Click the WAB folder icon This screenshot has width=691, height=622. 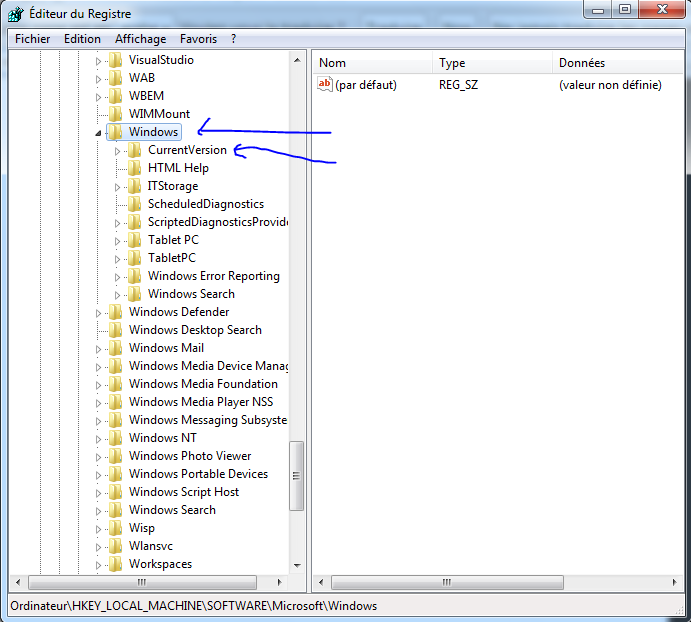(x=115, y=78)
